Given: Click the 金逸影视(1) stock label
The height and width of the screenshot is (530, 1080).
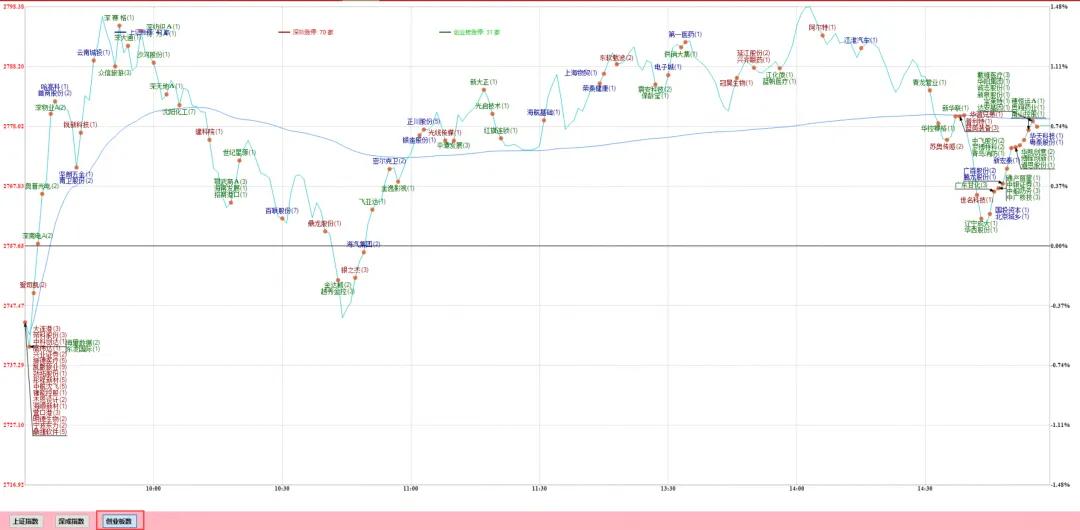Looking at the screenshot, I should point(398,187).
